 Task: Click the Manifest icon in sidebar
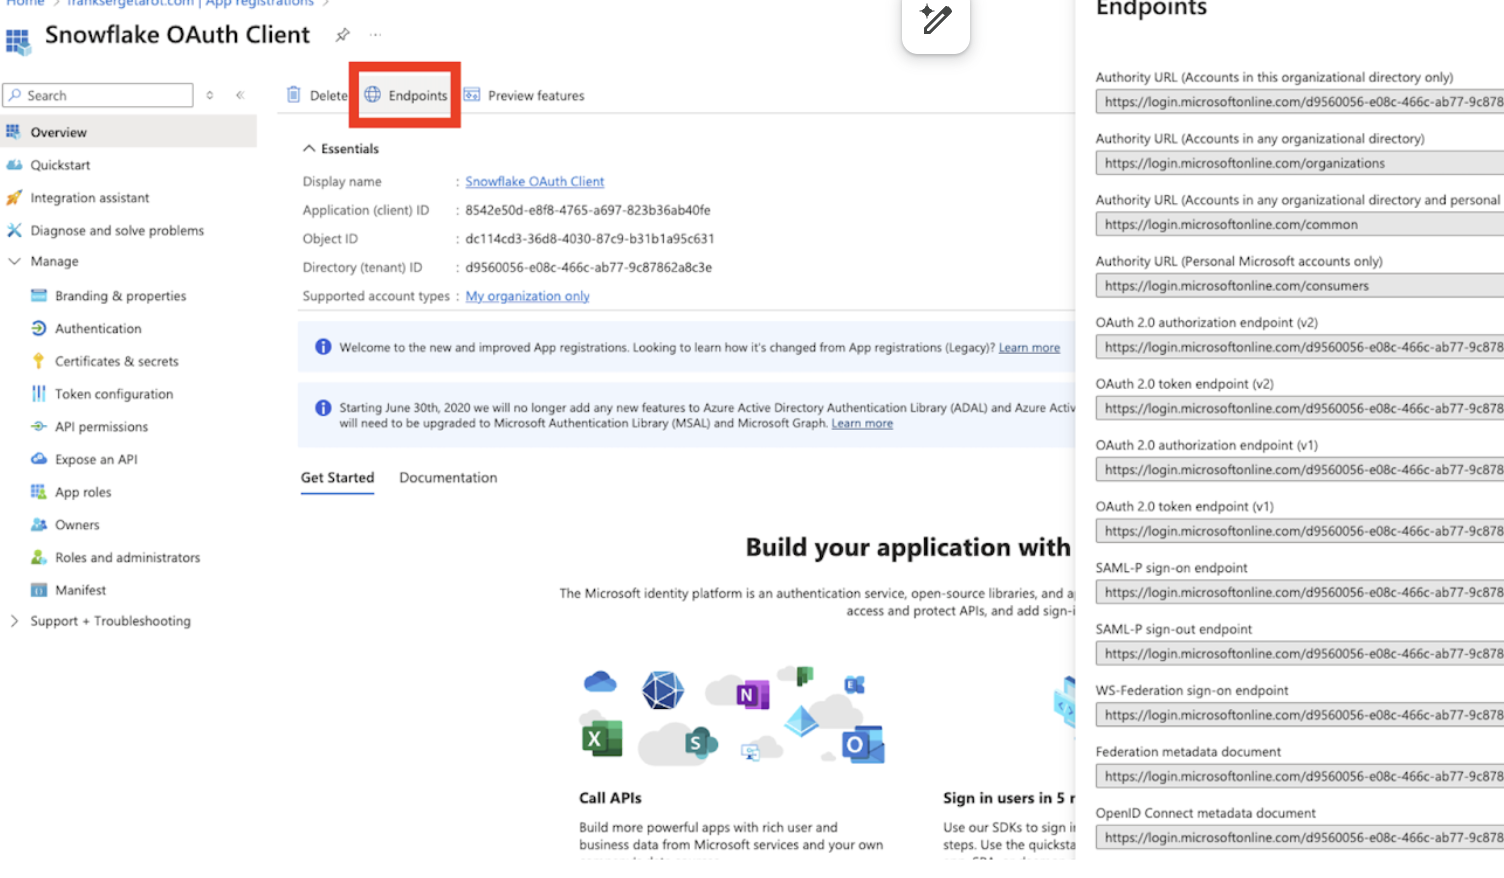39,590
